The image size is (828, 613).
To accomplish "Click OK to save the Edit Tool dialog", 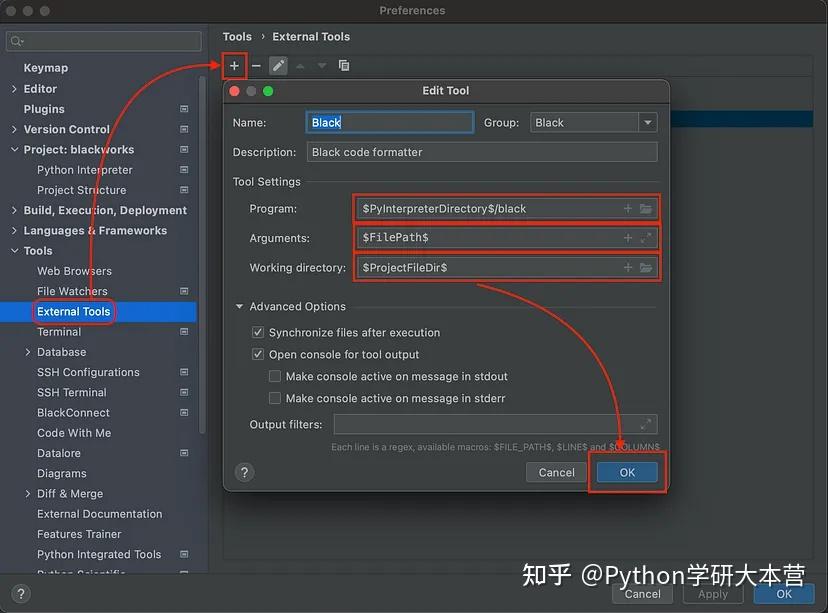I will pyautogui.click(x=627, y=471).
